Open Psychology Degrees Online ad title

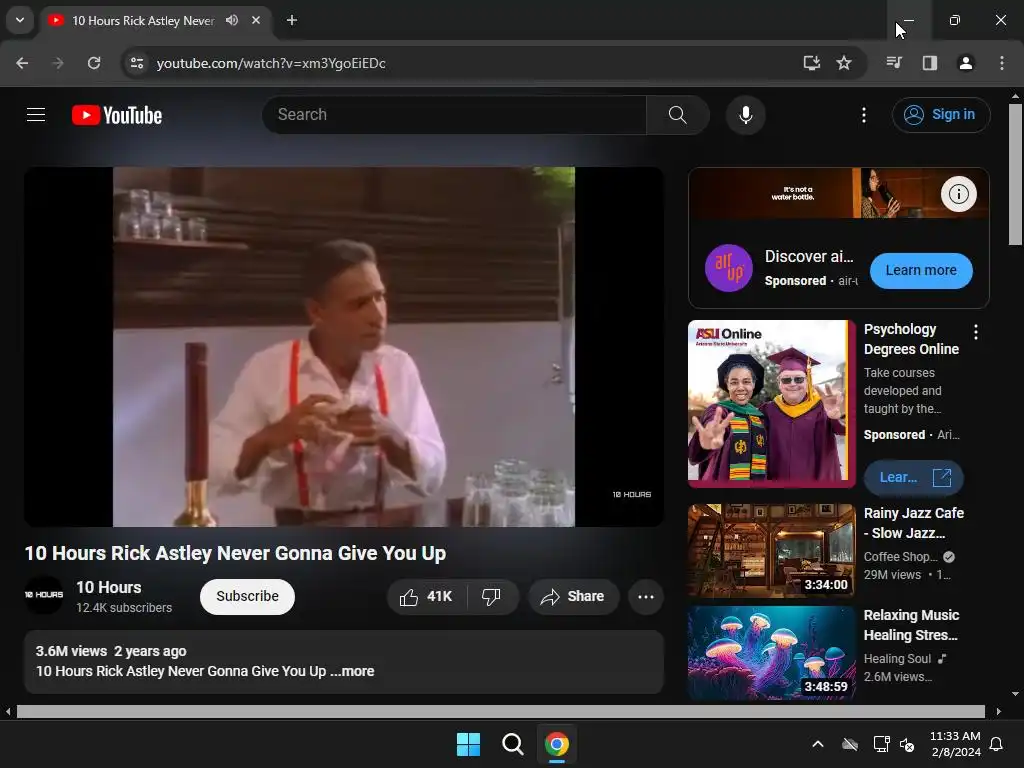point(911,339)
